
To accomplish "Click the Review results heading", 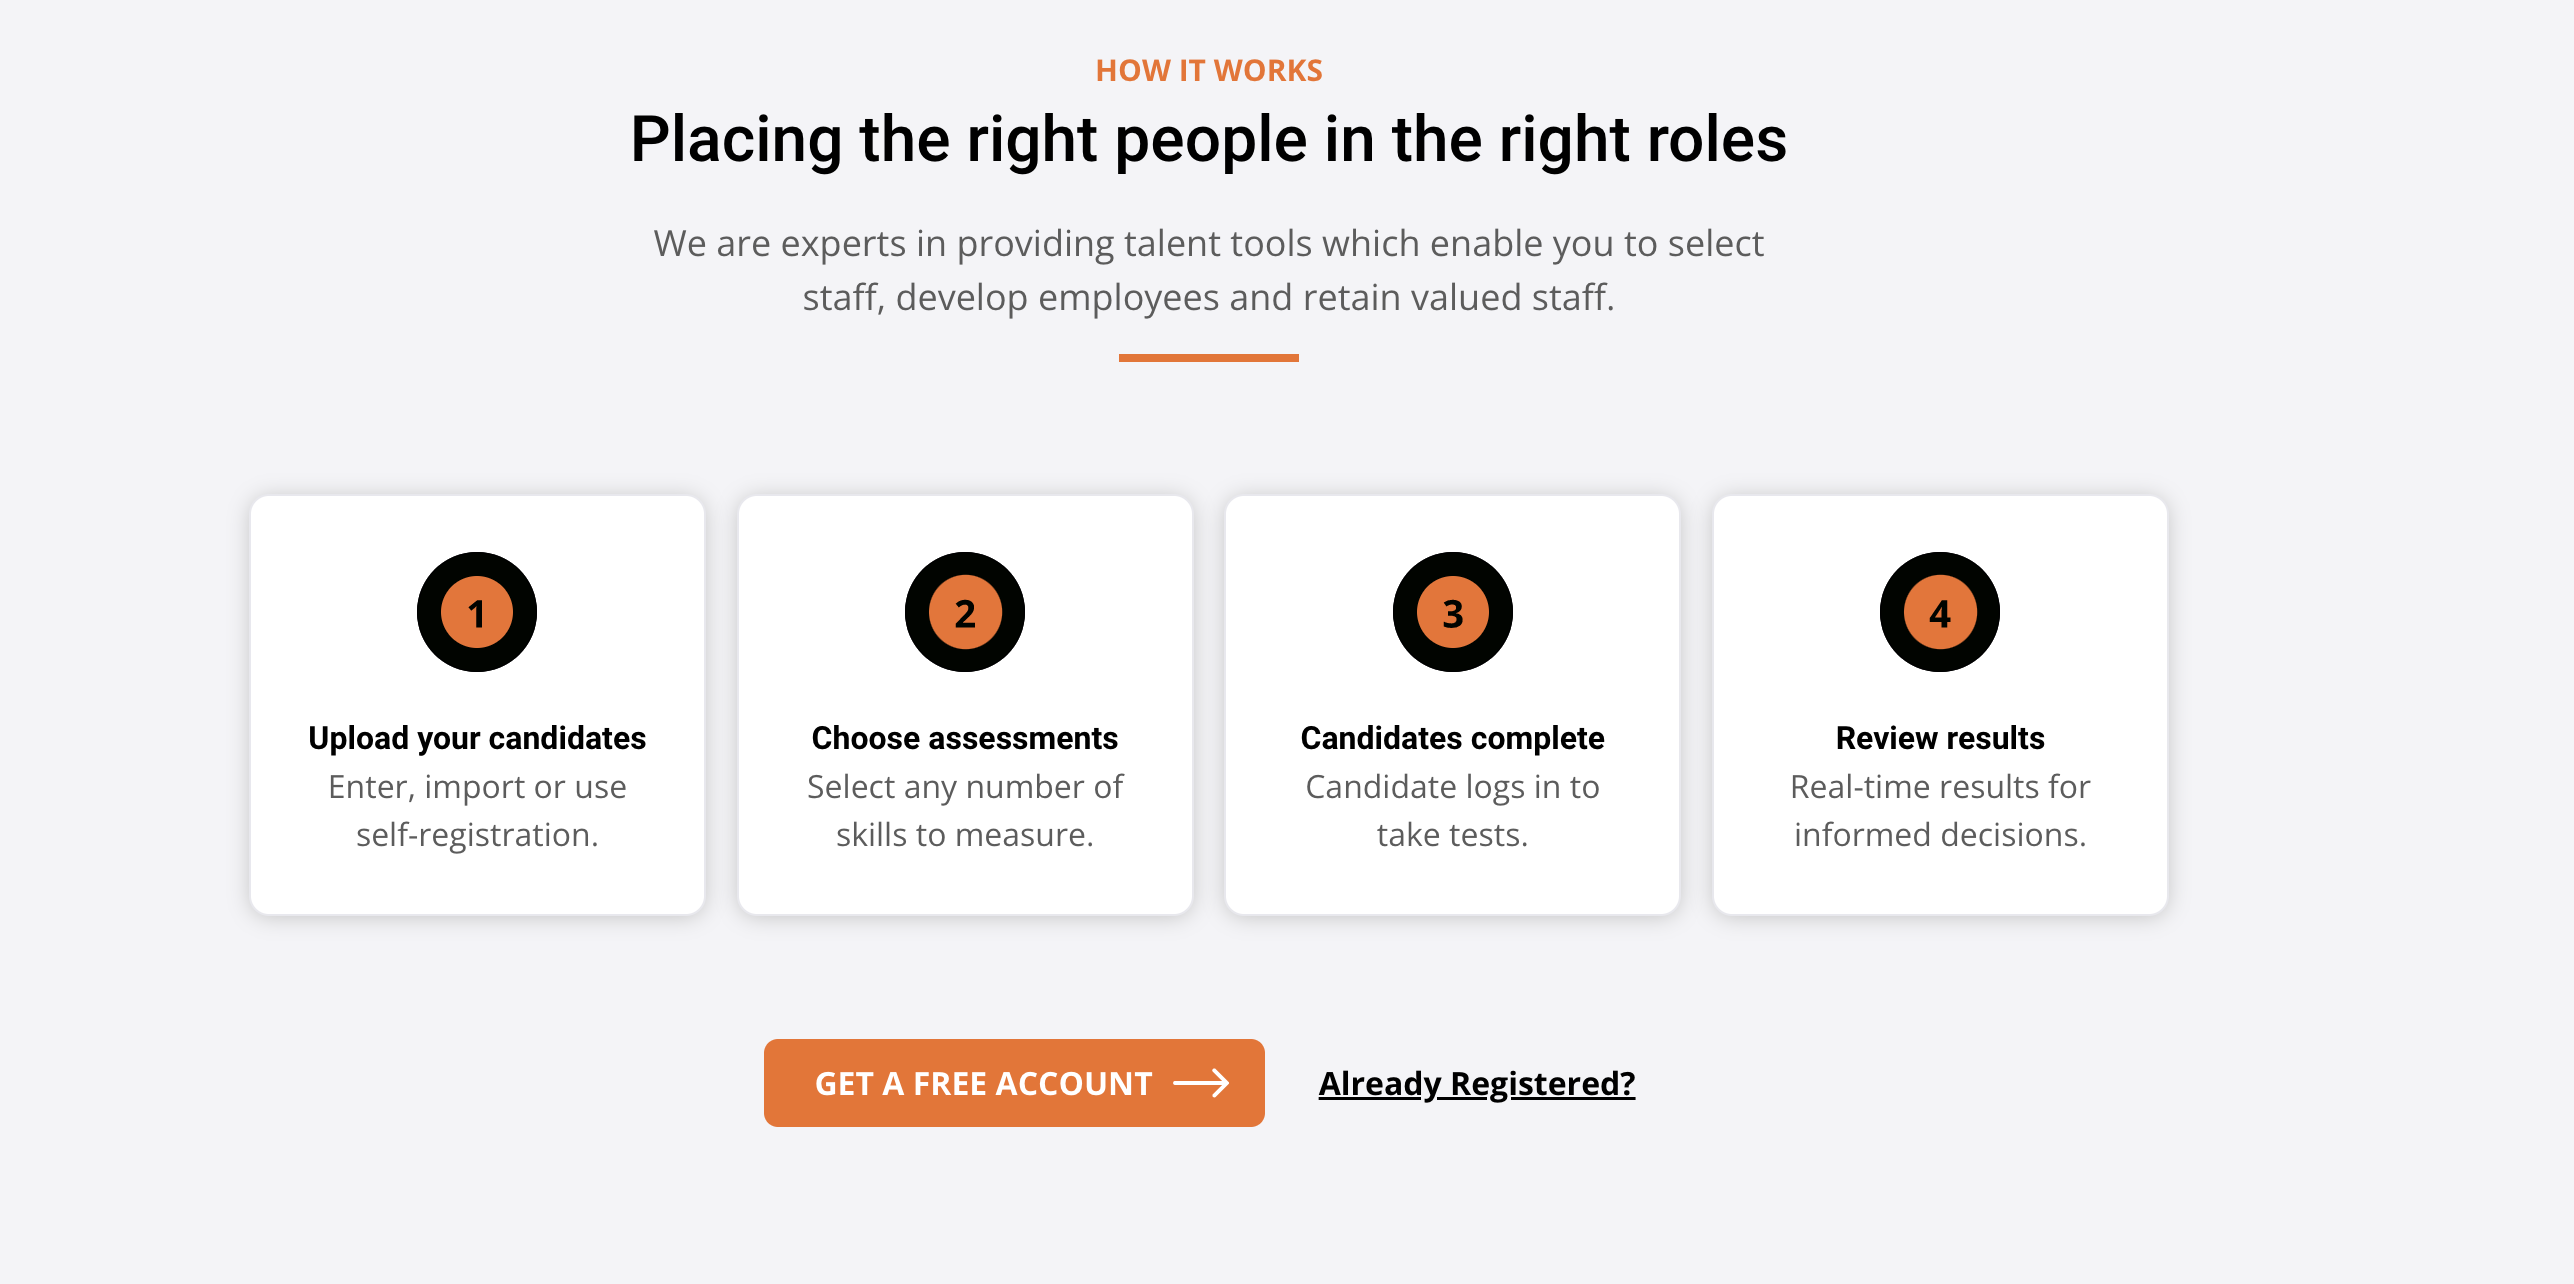I will pos(1940,738).
